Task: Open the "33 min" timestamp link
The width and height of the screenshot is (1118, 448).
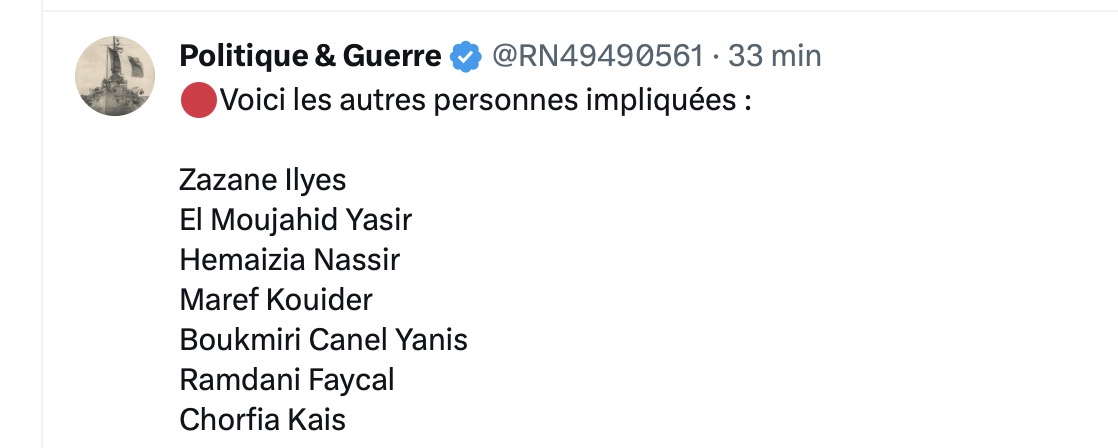Action: (x=774, y=57)
